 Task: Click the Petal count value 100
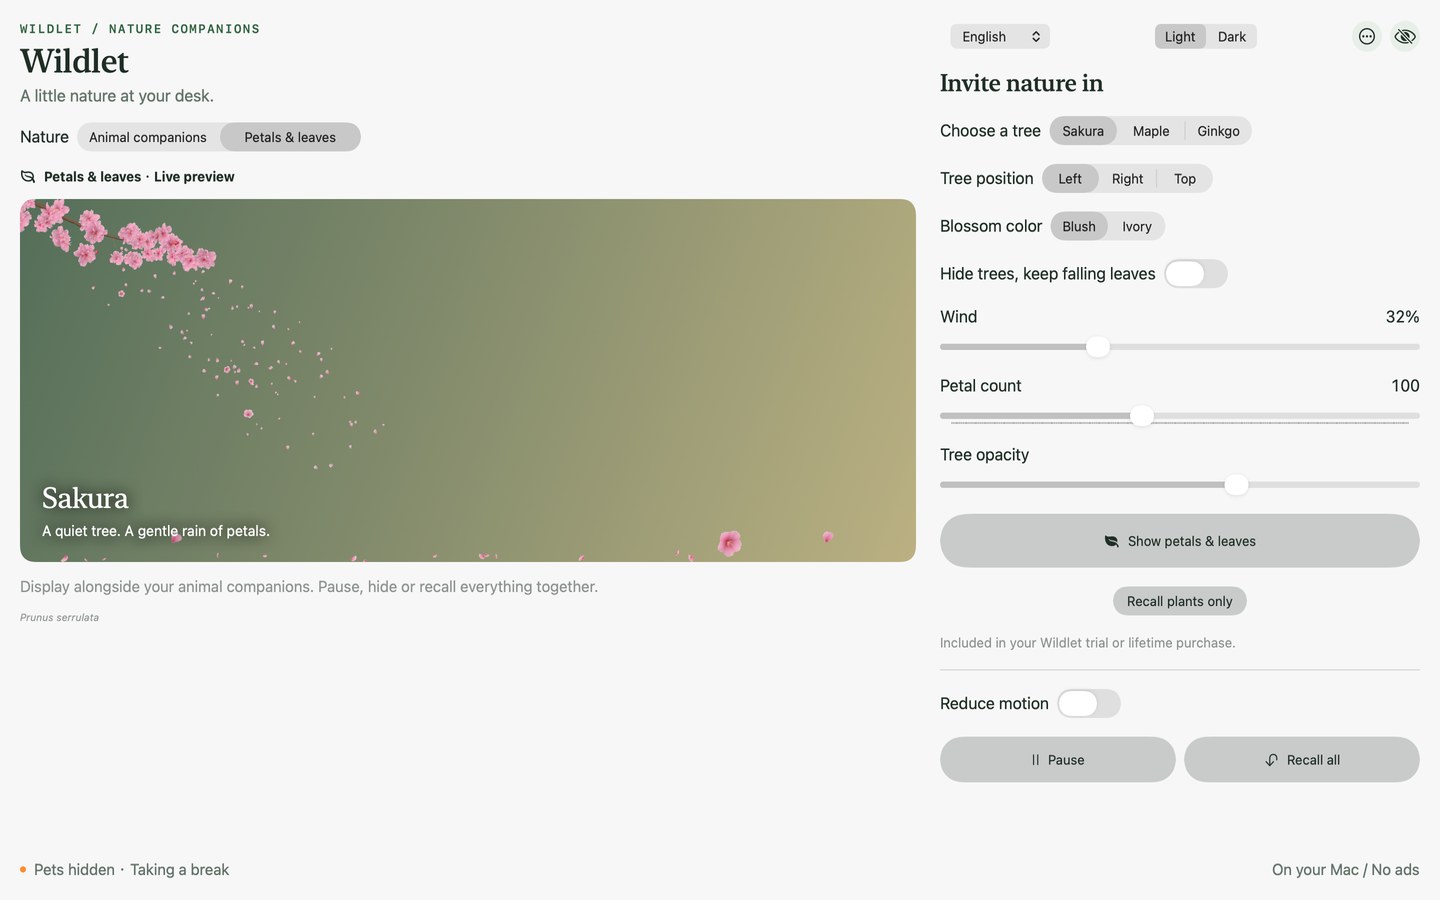[x=1405, y=386]
